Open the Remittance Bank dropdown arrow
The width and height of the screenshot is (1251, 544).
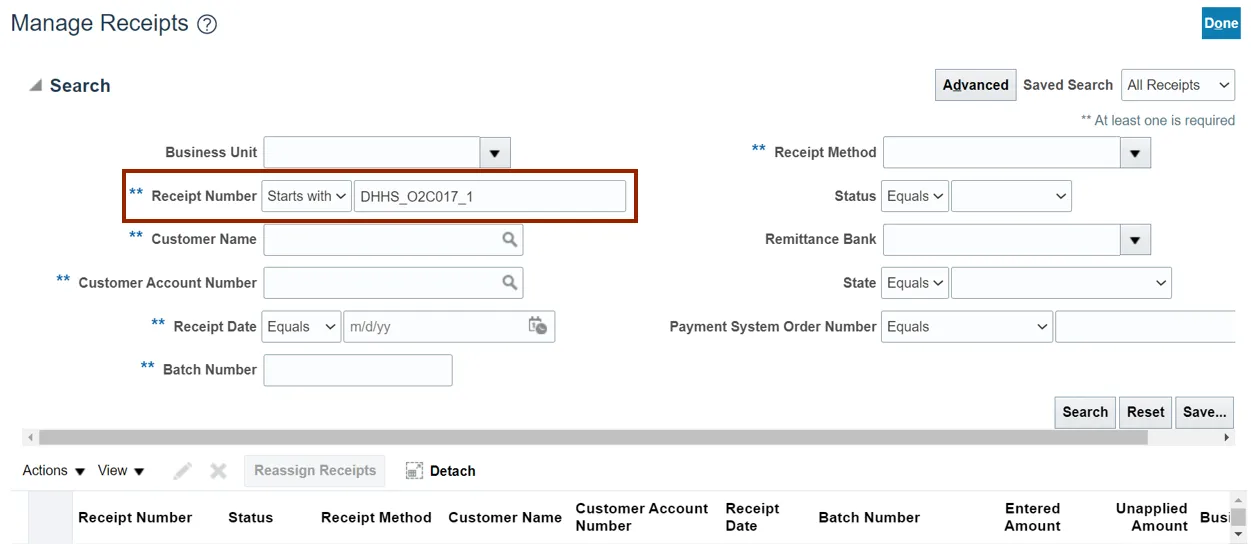[1135, 240]
